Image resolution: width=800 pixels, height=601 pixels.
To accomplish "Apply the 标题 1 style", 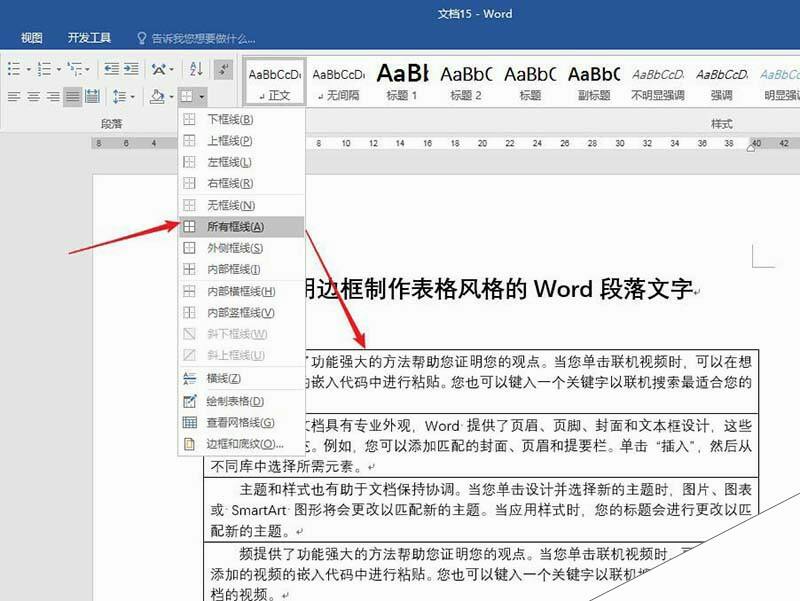I will click(402, 82).
